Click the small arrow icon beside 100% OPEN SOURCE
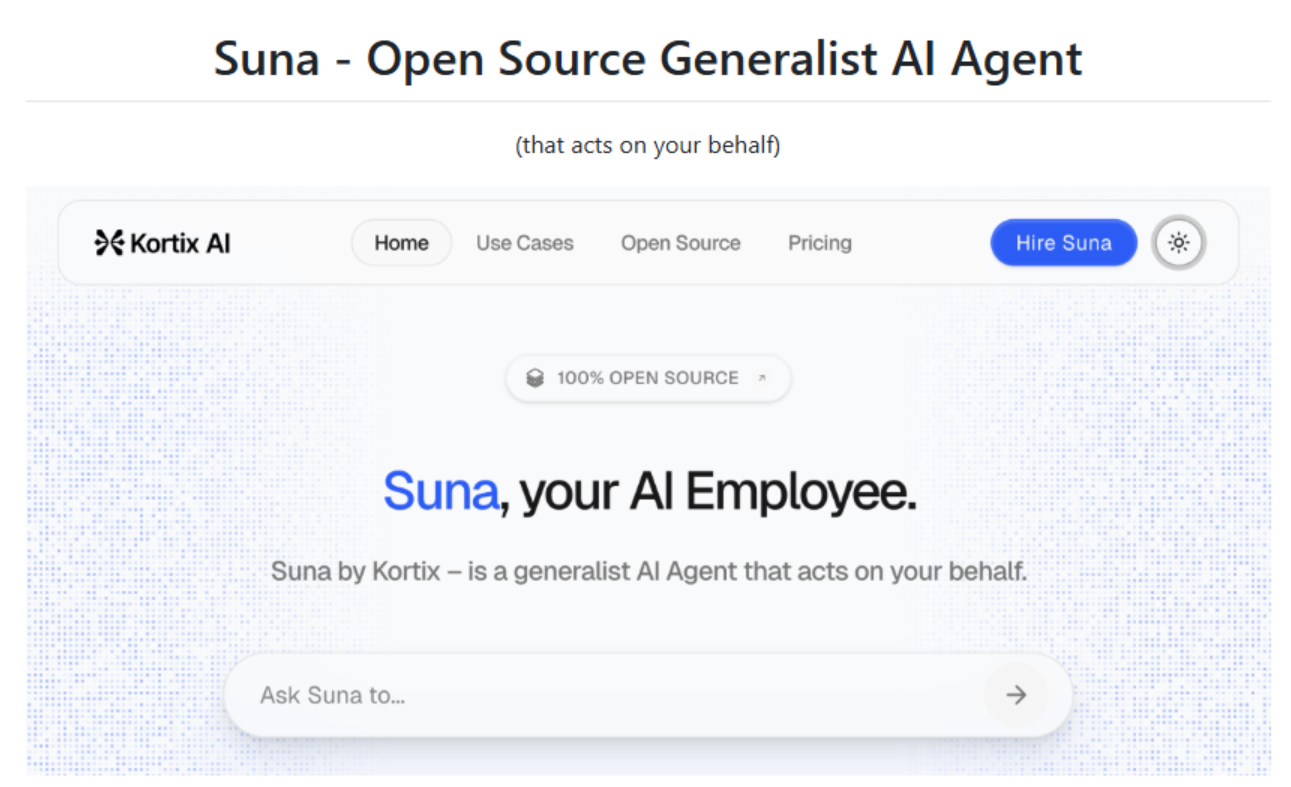The image size is (1291, 787). 762,378
